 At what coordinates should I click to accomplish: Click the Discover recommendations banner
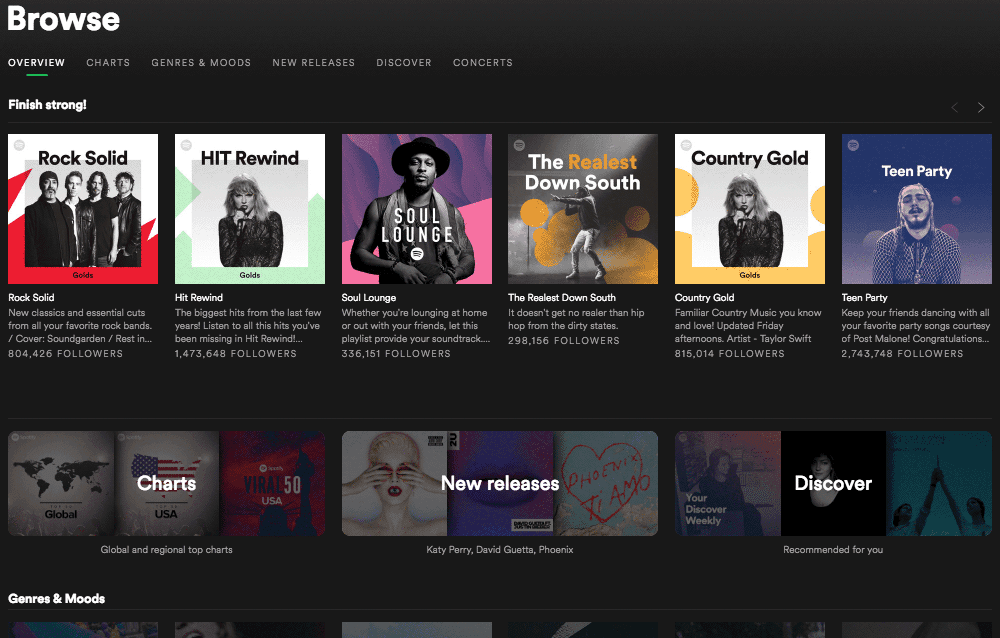point(833,483)
